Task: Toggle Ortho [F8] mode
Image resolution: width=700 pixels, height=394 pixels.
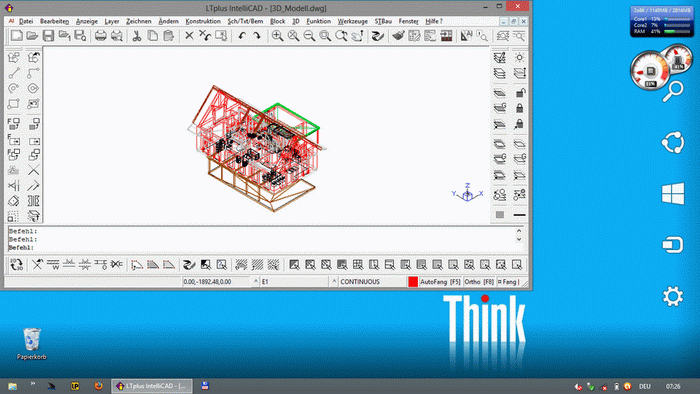Action: point(479,282)
